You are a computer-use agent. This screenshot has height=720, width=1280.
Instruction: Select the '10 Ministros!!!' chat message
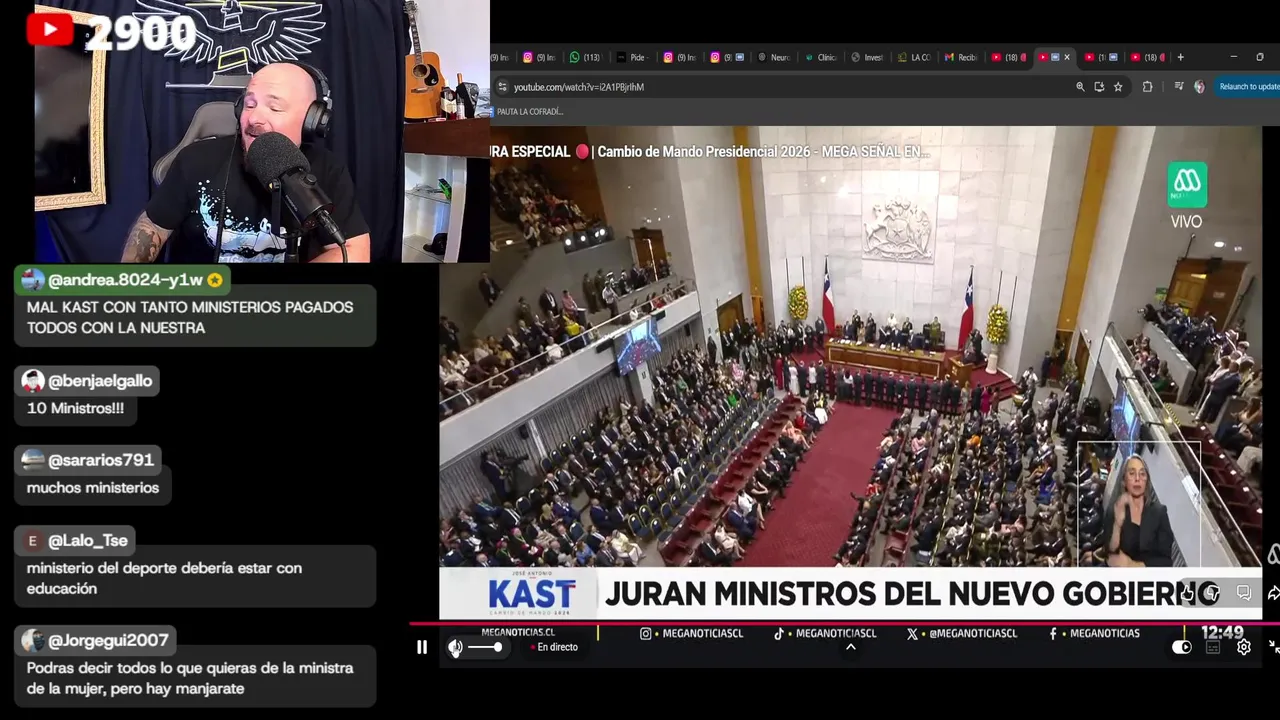[75, 408]
